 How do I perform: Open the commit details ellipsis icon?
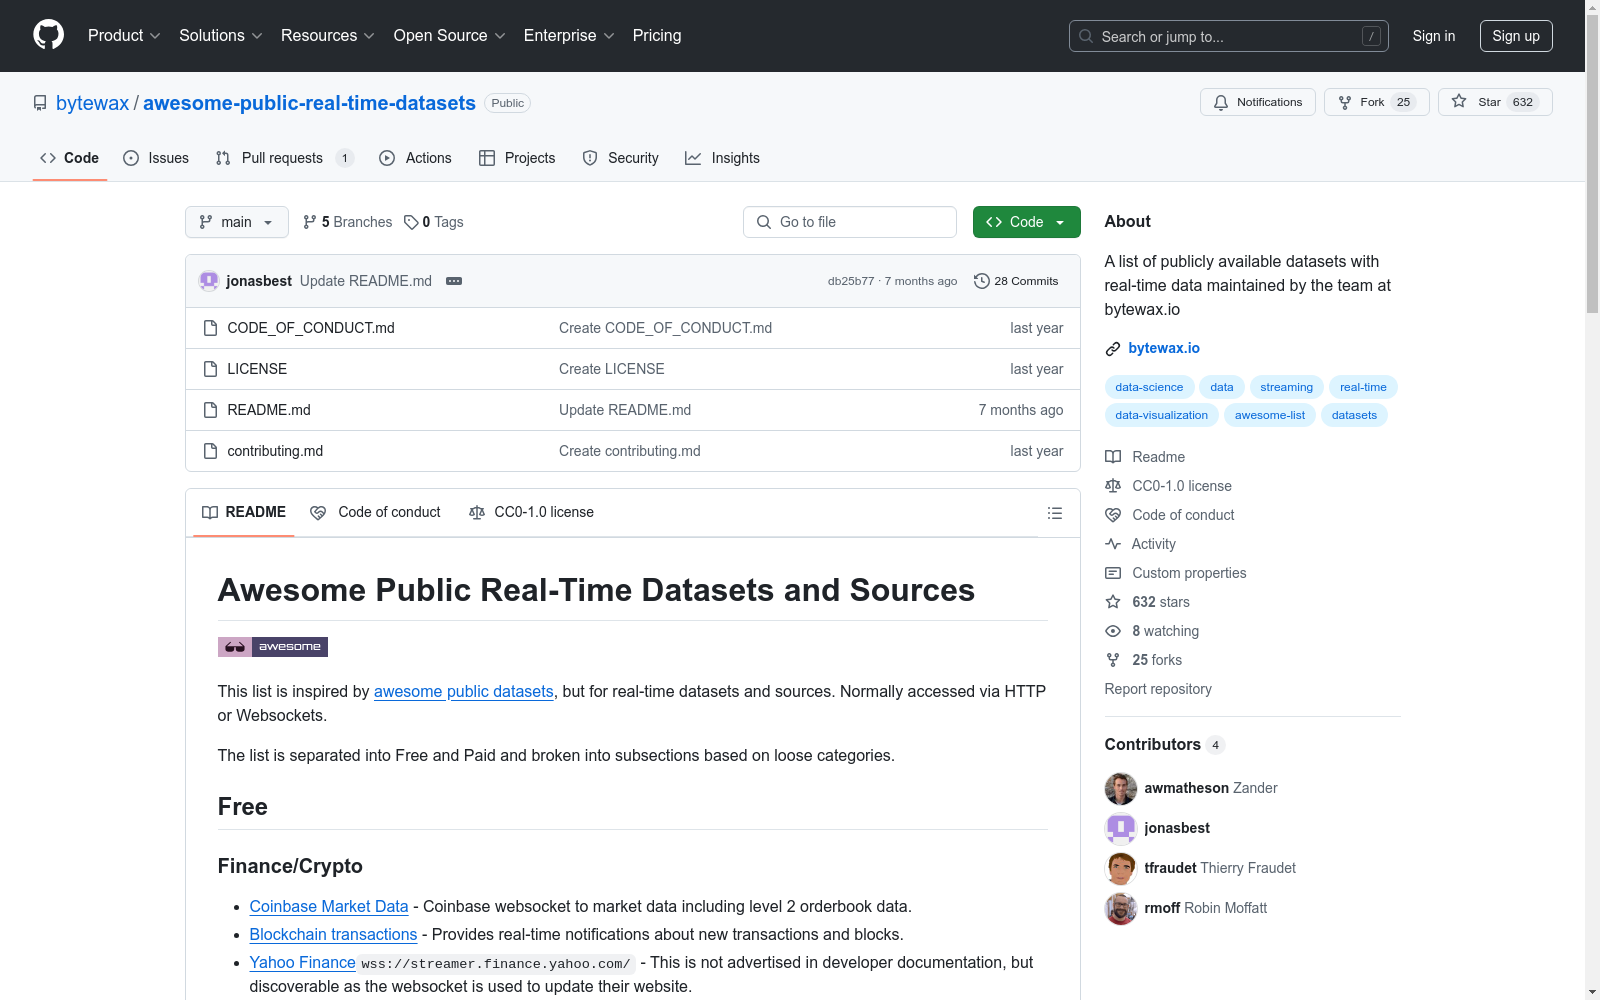[x=454, y=281]
